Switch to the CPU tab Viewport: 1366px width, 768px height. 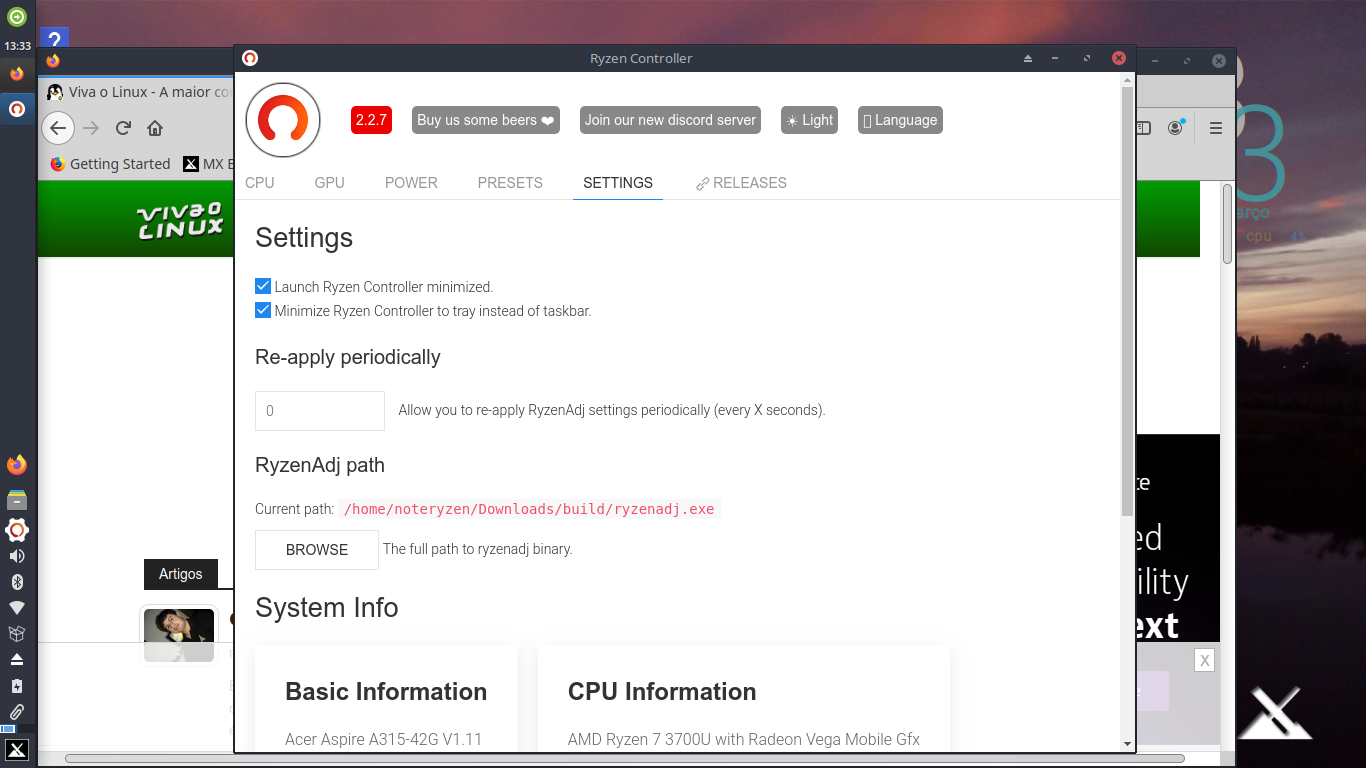click(260, 183)
